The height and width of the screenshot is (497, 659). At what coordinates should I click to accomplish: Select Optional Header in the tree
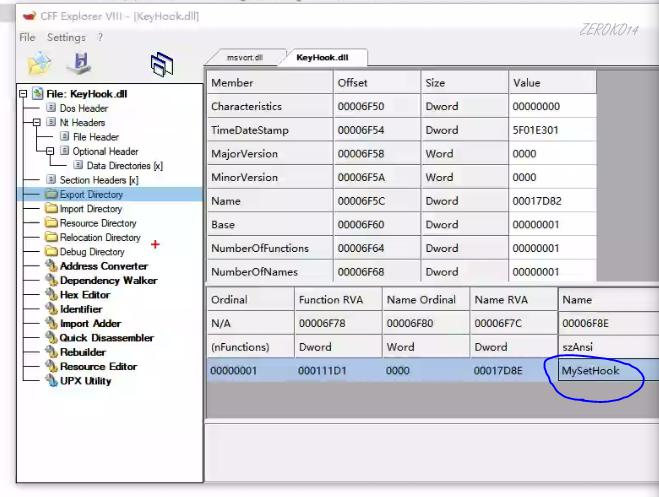[105, 151]
